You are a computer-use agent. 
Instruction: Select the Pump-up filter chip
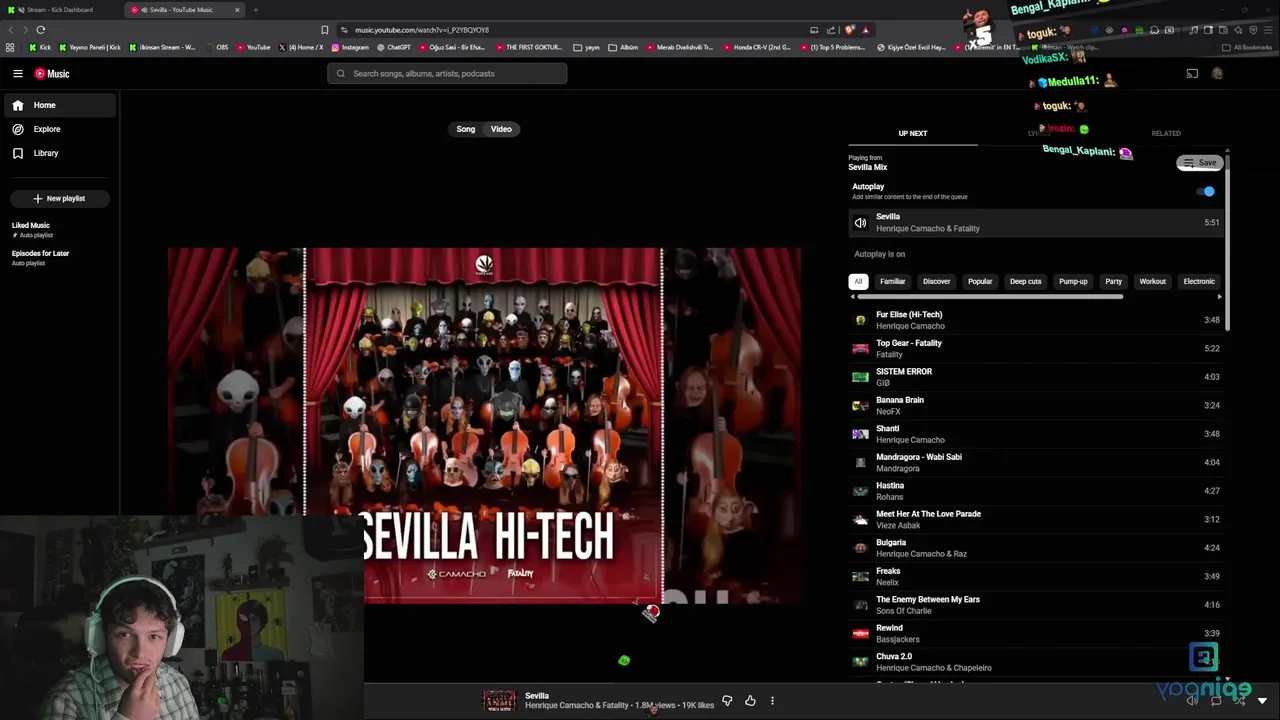(x=1073, y=281)
